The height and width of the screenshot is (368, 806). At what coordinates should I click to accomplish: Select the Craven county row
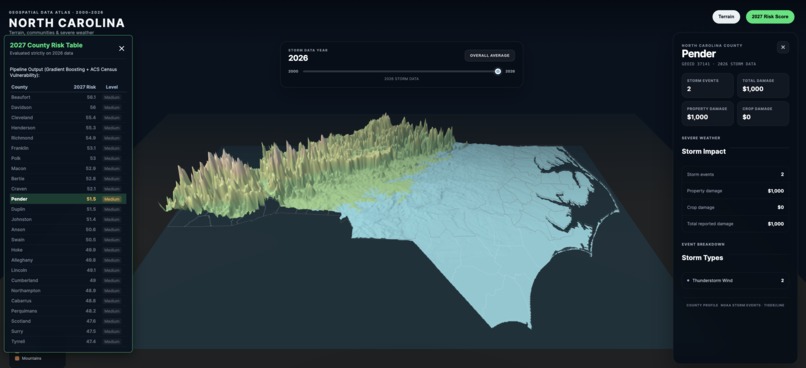pos(68,189)
